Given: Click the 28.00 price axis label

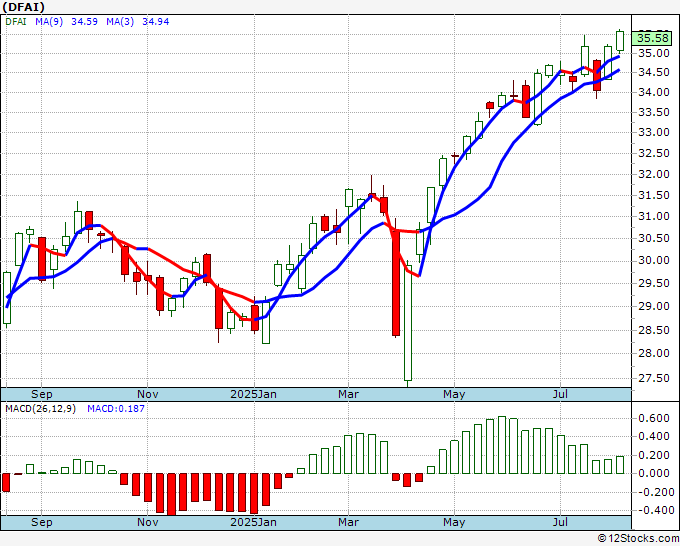Looking at the screenshot, I should point(654,353).
